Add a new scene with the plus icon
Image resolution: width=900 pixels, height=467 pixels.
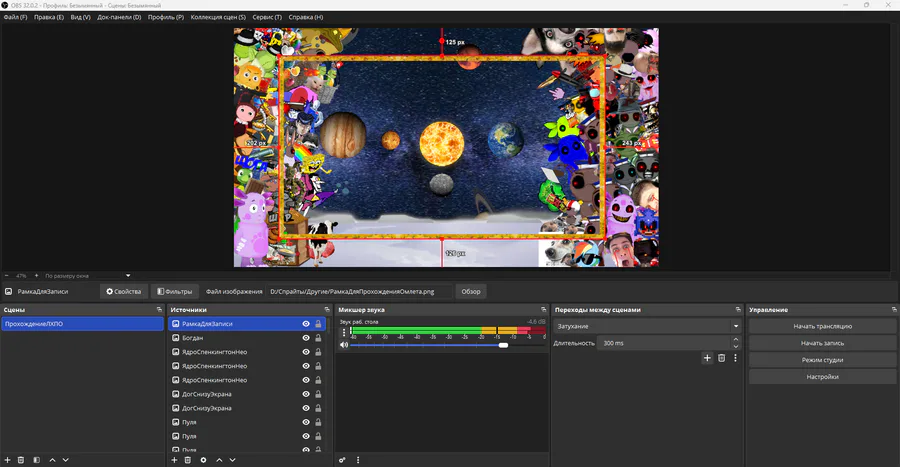7,460
